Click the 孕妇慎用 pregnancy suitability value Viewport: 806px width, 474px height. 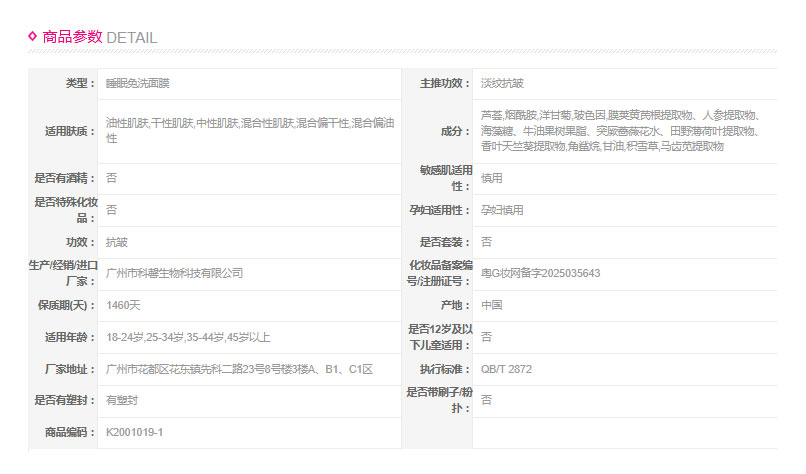[502, 210]
